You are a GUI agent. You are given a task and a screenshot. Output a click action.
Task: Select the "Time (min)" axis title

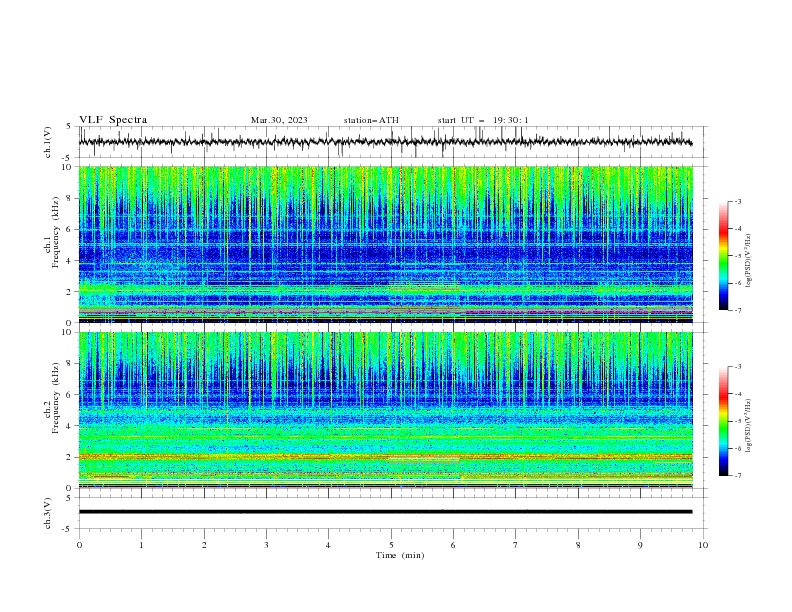pyautogui.click(x=400, y=555)
